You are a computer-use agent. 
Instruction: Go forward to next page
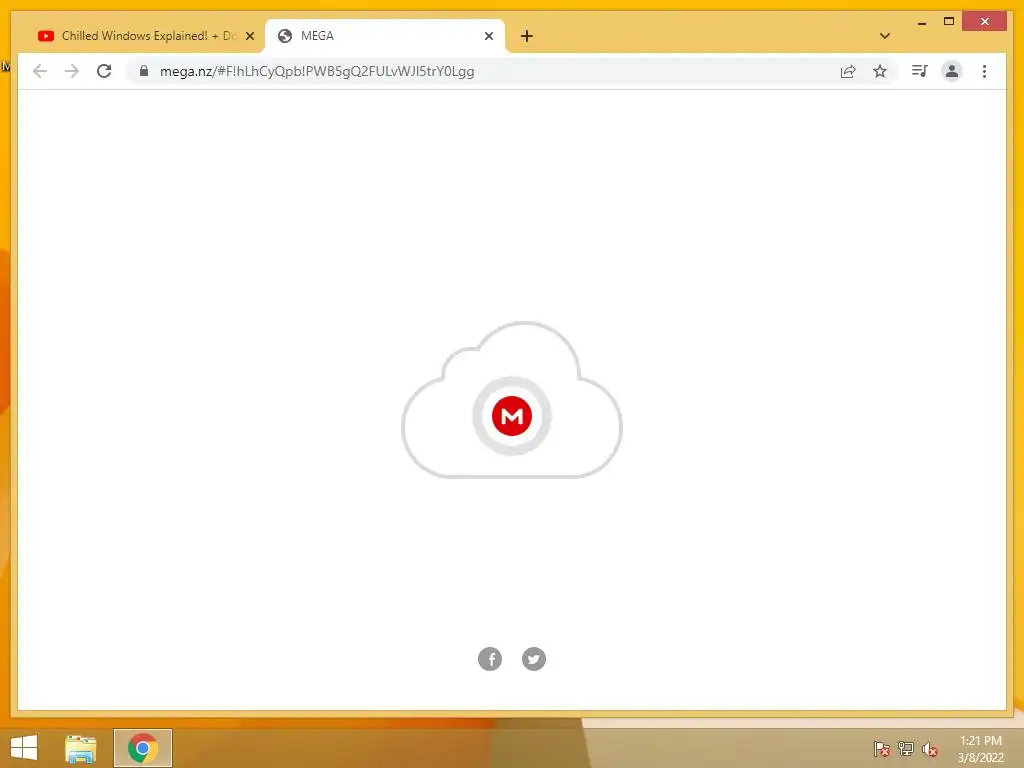click(x=72, y=71)
